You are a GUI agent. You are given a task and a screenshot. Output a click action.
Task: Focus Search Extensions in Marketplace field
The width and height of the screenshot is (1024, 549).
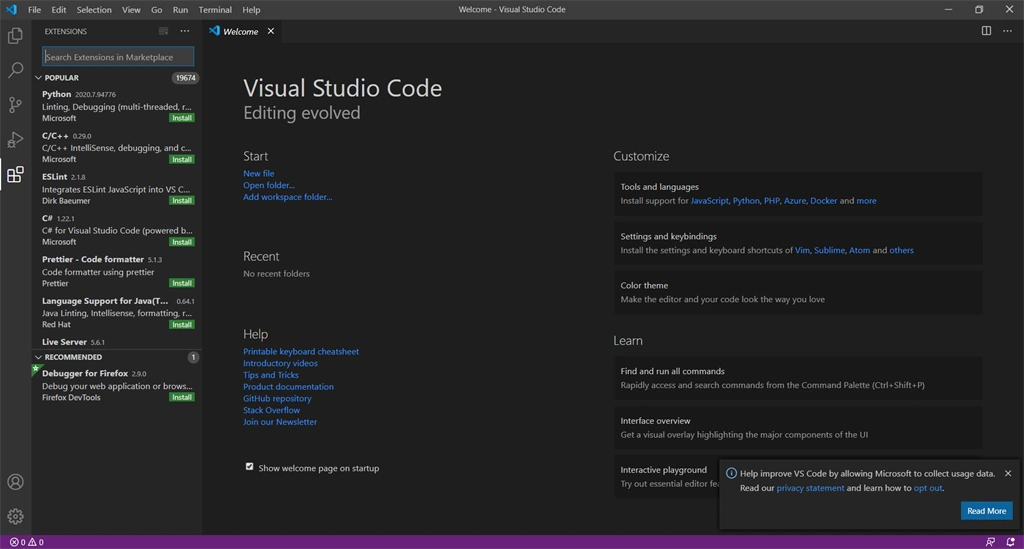[118, 57]
